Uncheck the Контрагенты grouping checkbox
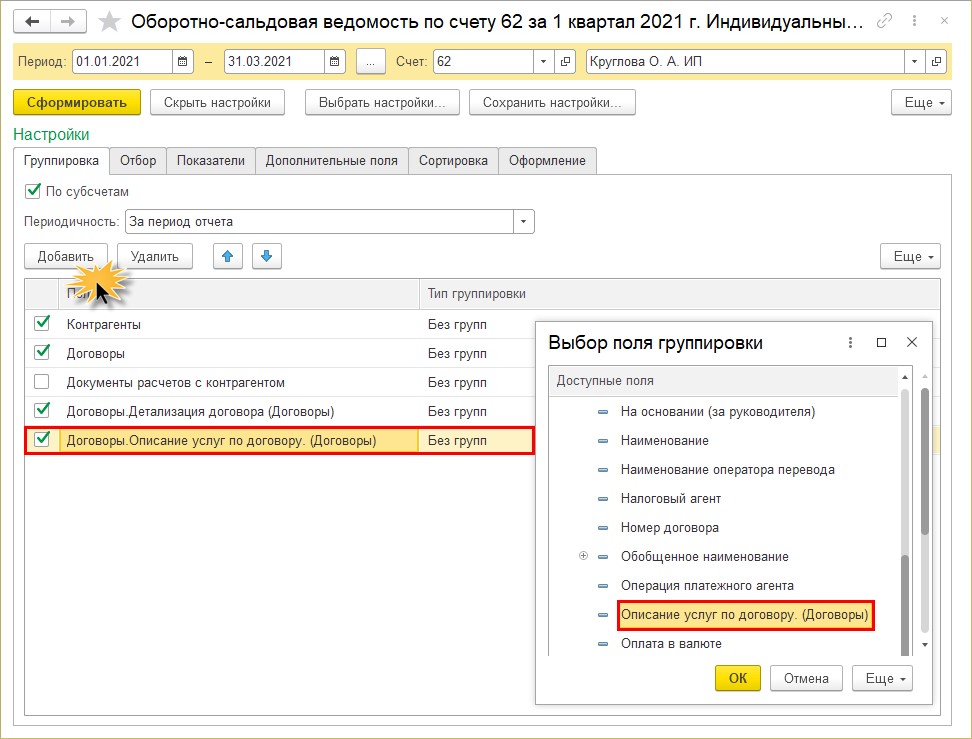The height and width of the screenshot is (739, 972). coord(41,324)
